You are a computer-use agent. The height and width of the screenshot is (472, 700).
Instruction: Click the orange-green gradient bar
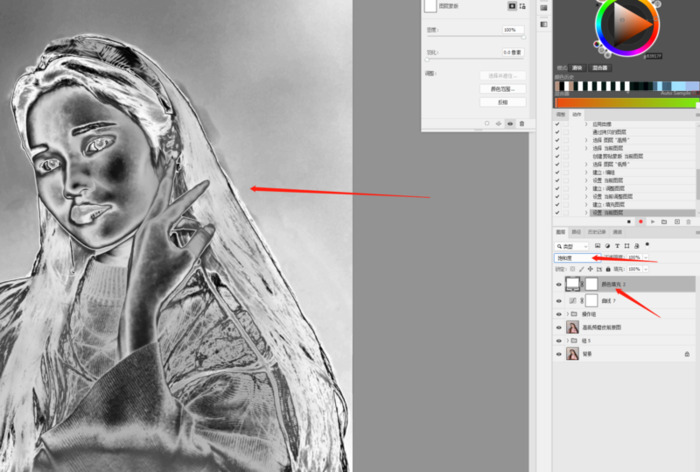tap(625, 102)
